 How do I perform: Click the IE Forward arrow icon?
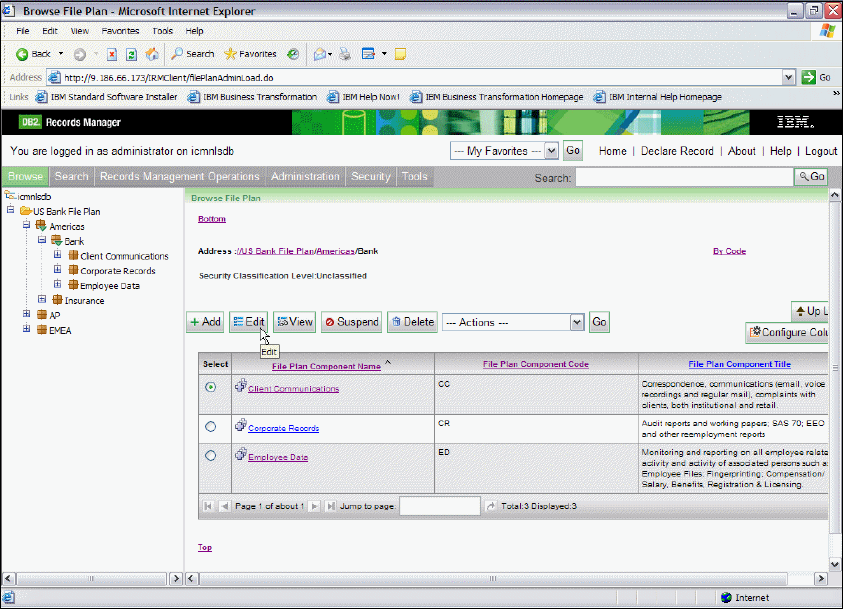coord(80,54)
